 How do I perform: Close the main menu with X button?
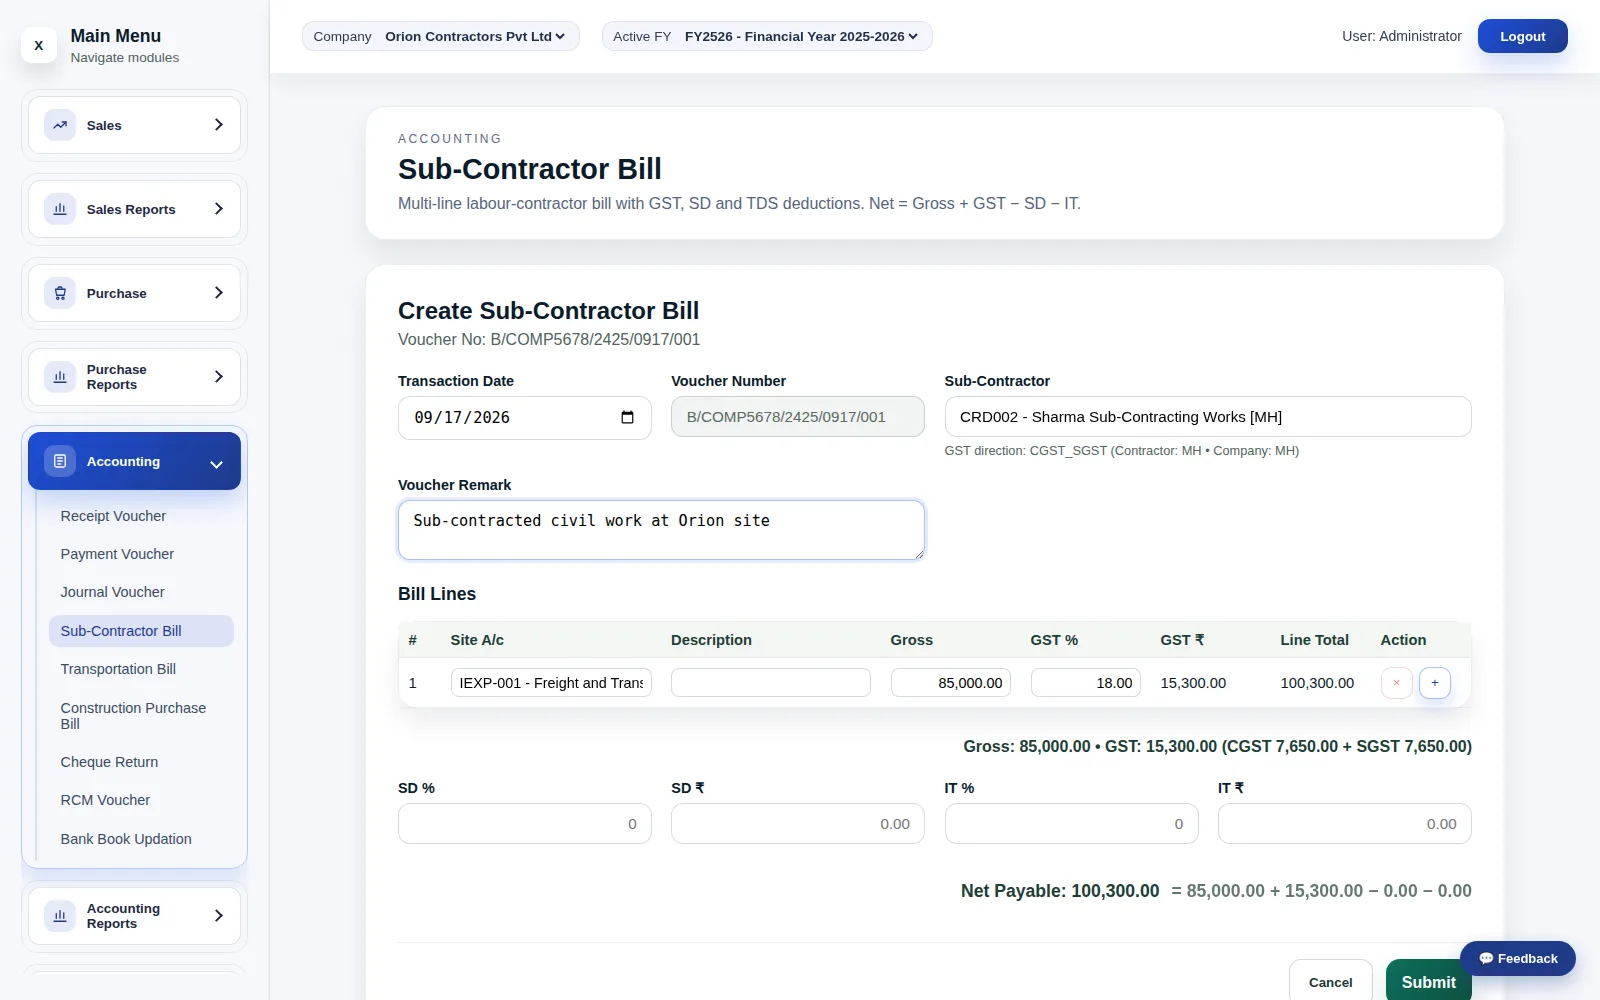(39, 45)
